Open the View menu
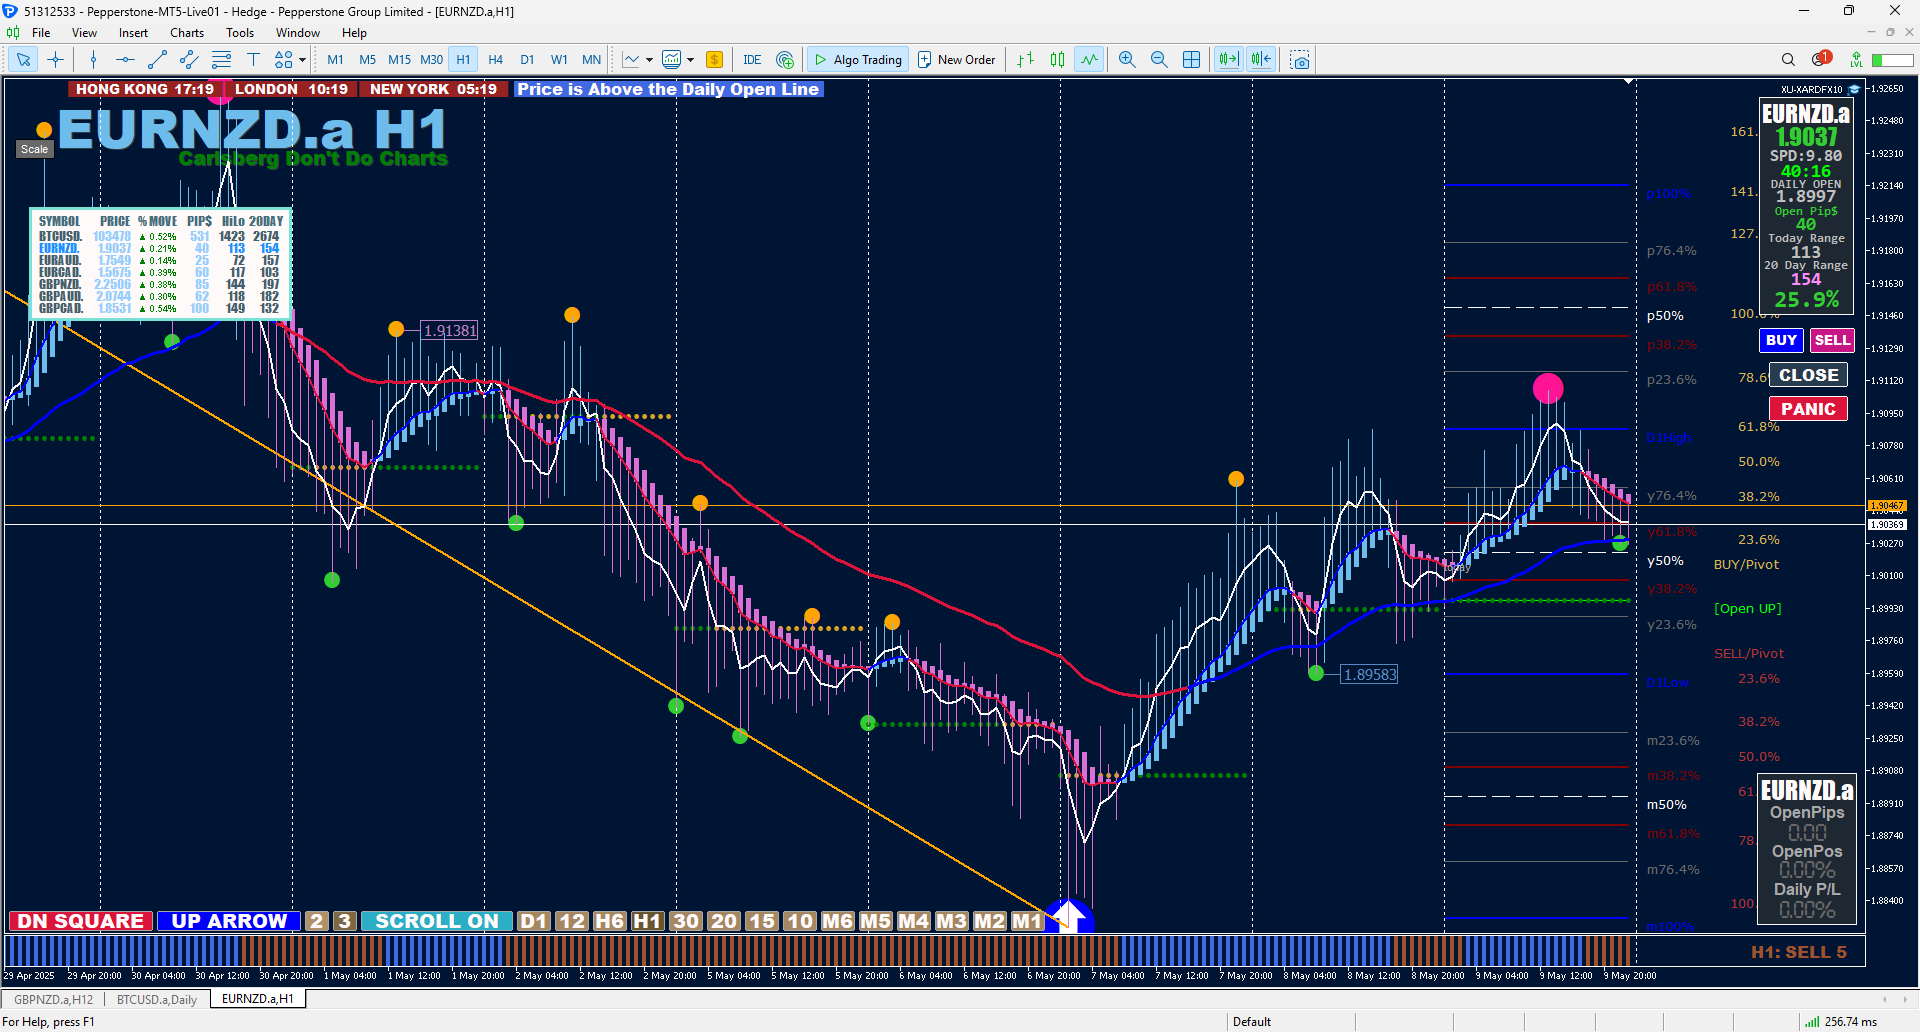Image resolution: width=1920 pixels, height=1032 pixels. [x=84, y=33]
